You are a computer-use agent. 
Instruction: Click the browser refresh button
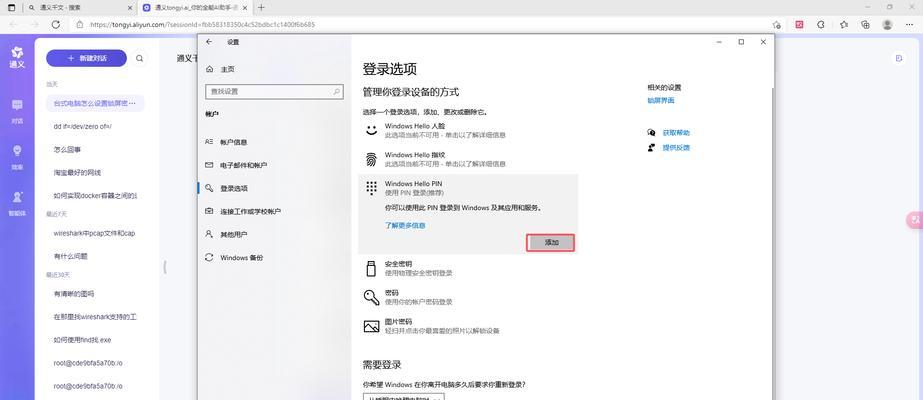[x=56, y=25]
